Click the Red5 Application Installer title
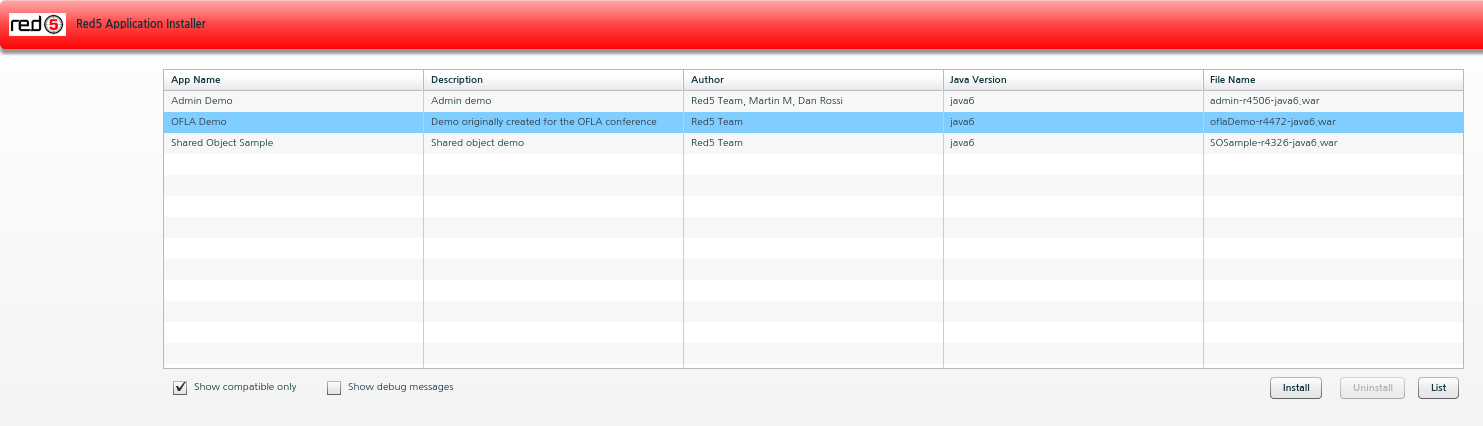1483x426 pixels. tap(141, 24)
